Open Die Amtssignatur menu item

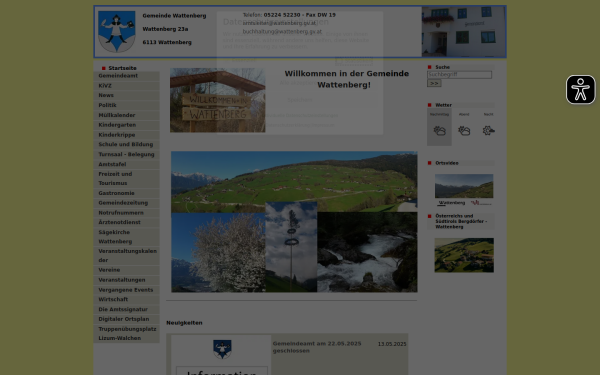click(x=126, y=310)
